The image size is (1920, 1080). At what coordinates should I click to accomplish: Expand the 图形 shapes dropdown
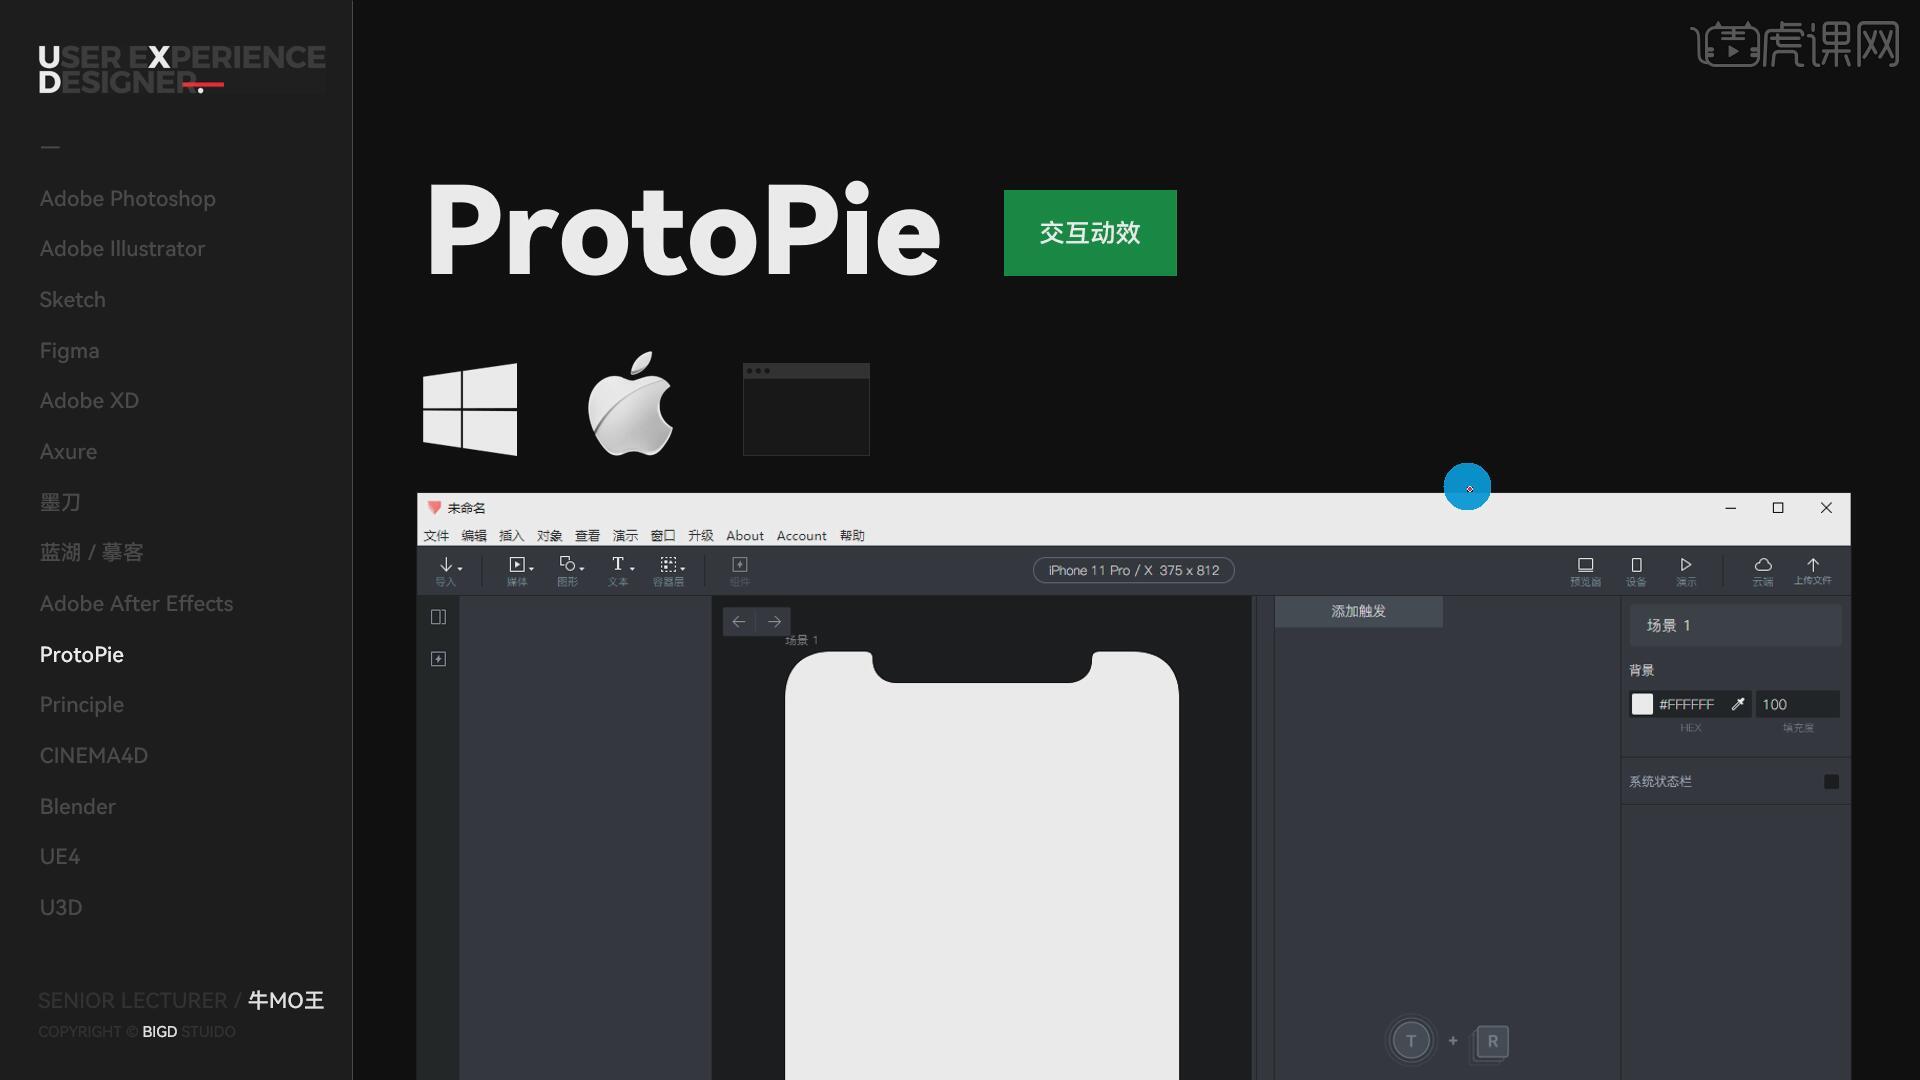coord(570,567)
